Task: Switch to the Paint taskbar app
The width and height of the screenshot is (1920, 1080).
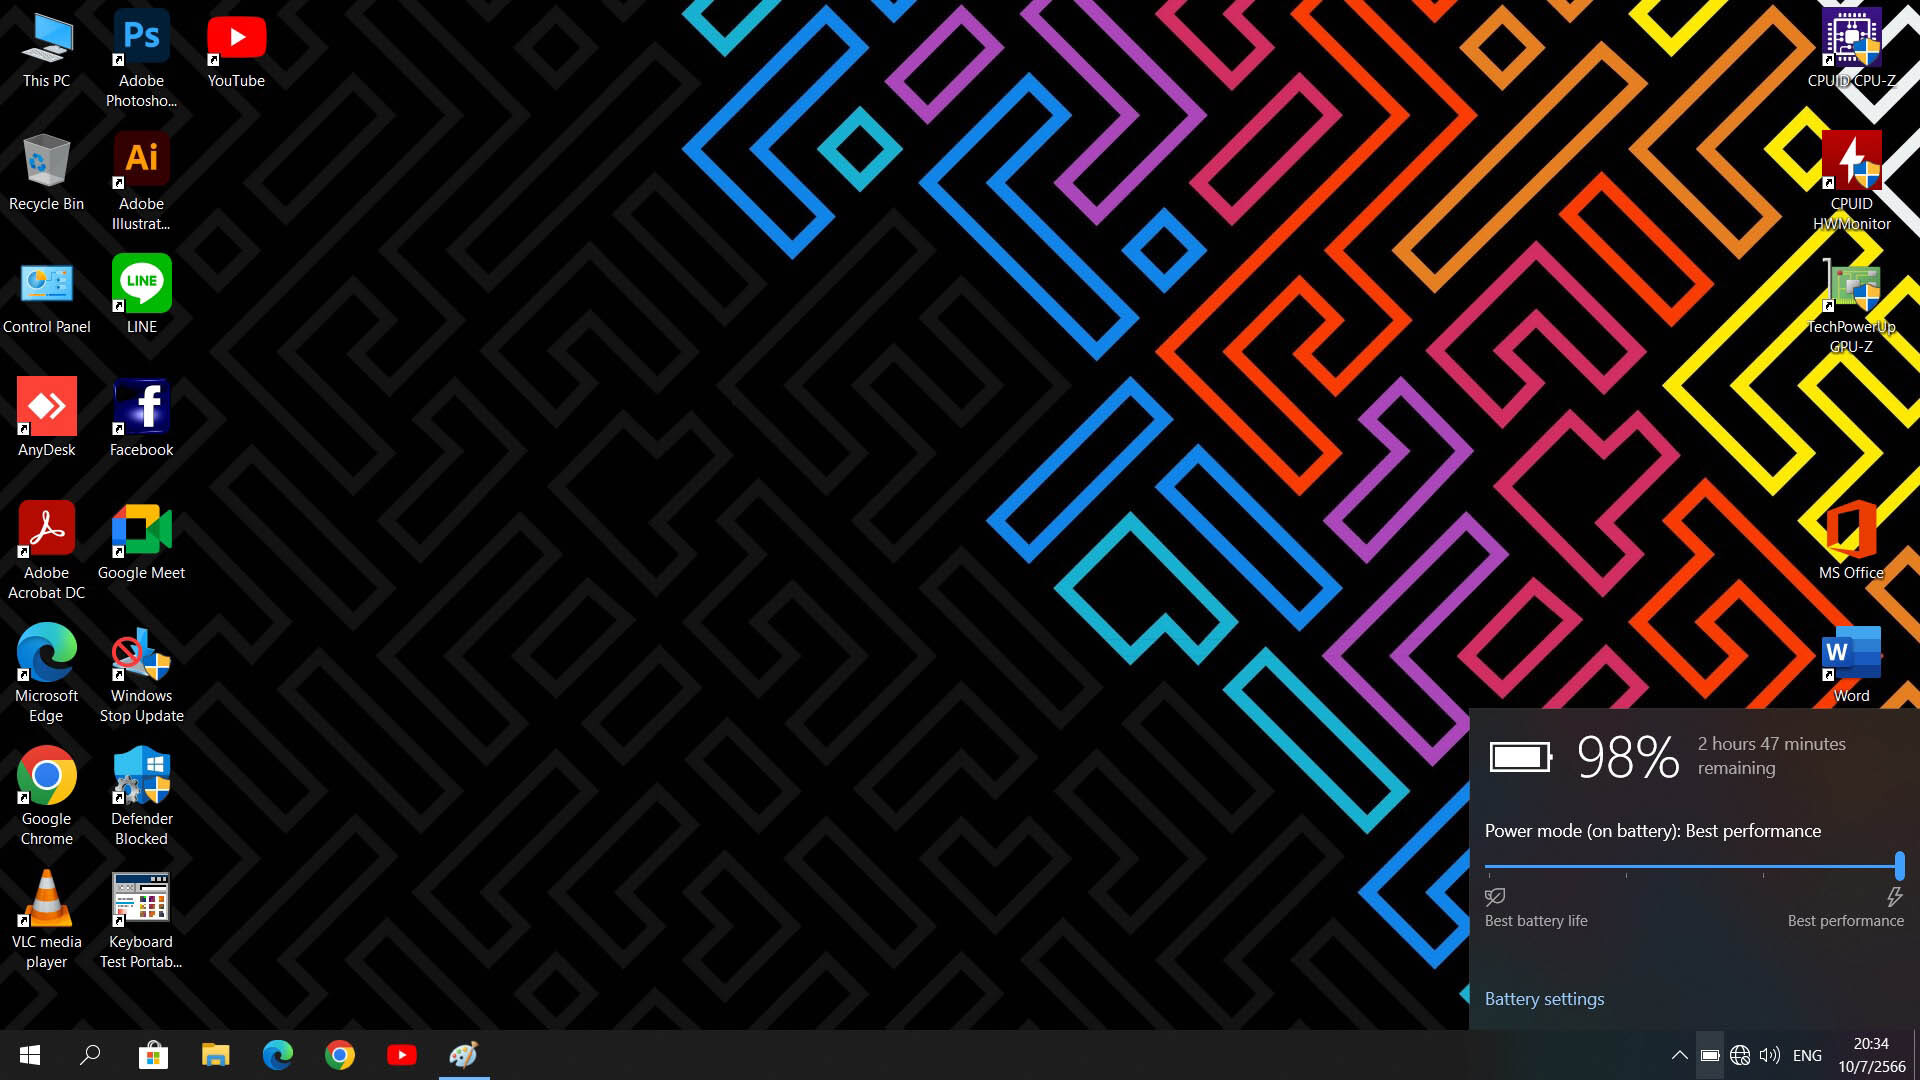Action: click(464, 1055)
